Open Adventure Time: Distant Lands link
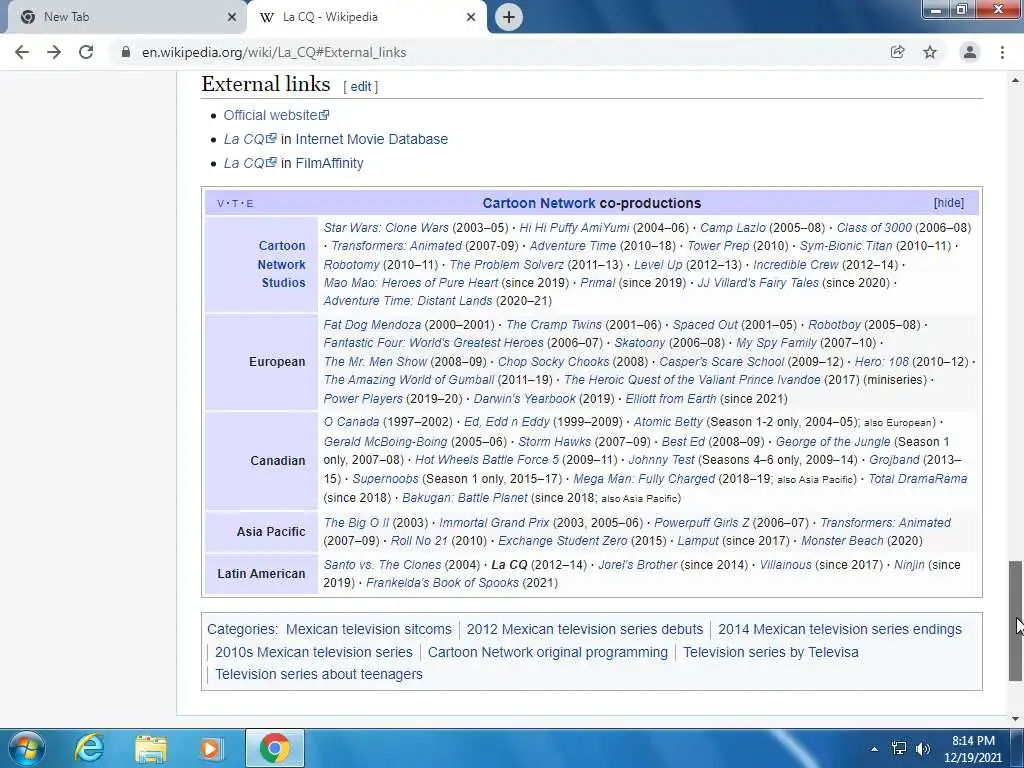 point(408,301)
